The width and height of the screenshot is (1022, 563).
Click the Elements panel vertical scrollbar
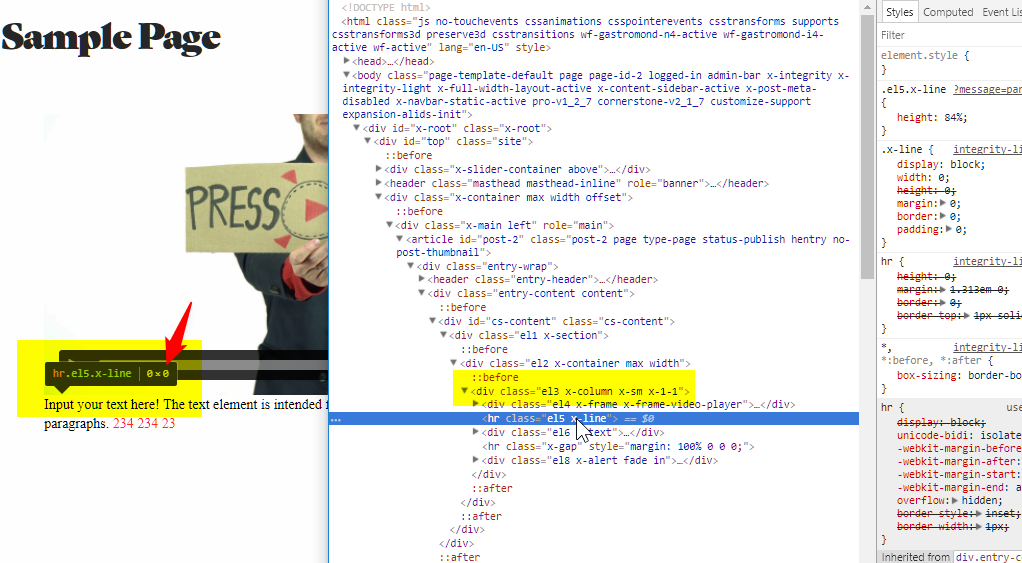point(866,150)
